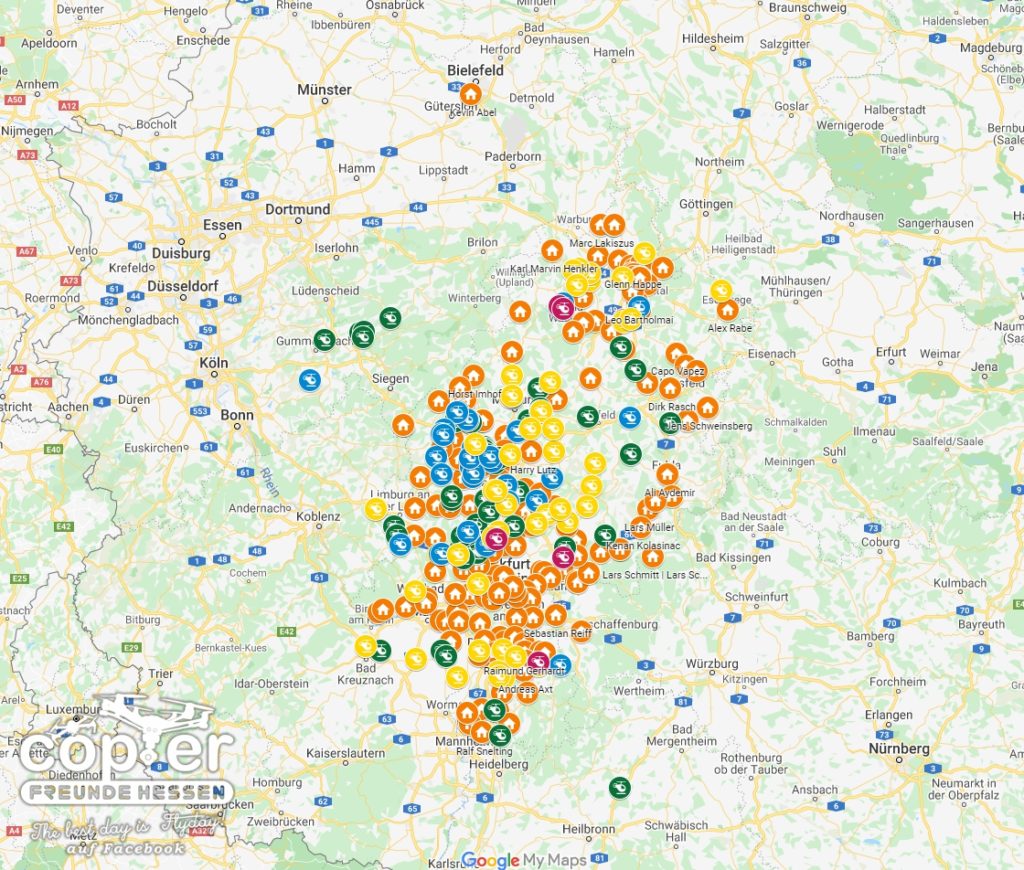Click the orange home marker northeast of Brilon
Image resolution: width=1024 pixels, height=870 pixels.
(x=551, y=250)
